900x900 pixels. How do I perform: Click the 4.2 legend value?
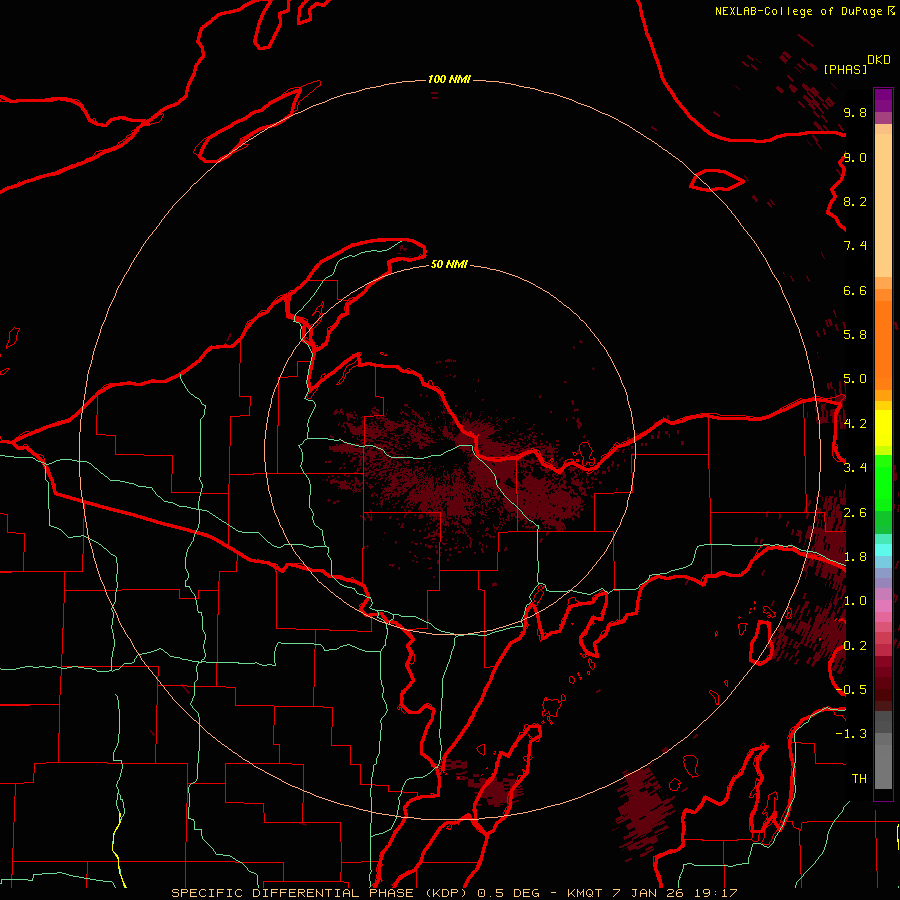(855, 424)
